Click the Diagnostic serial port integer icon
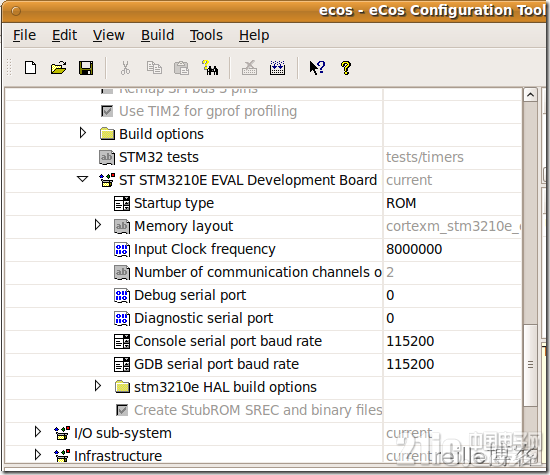This screenshot has width=550, height=475. point(122,319)
